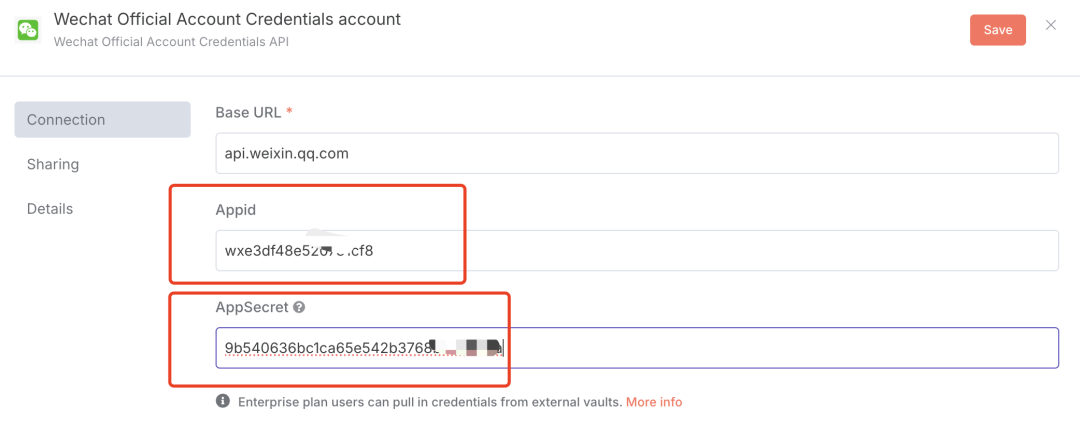1080x439 pixels.
Task: Click the Credentials API subtitle text
Action: point(172,42)
